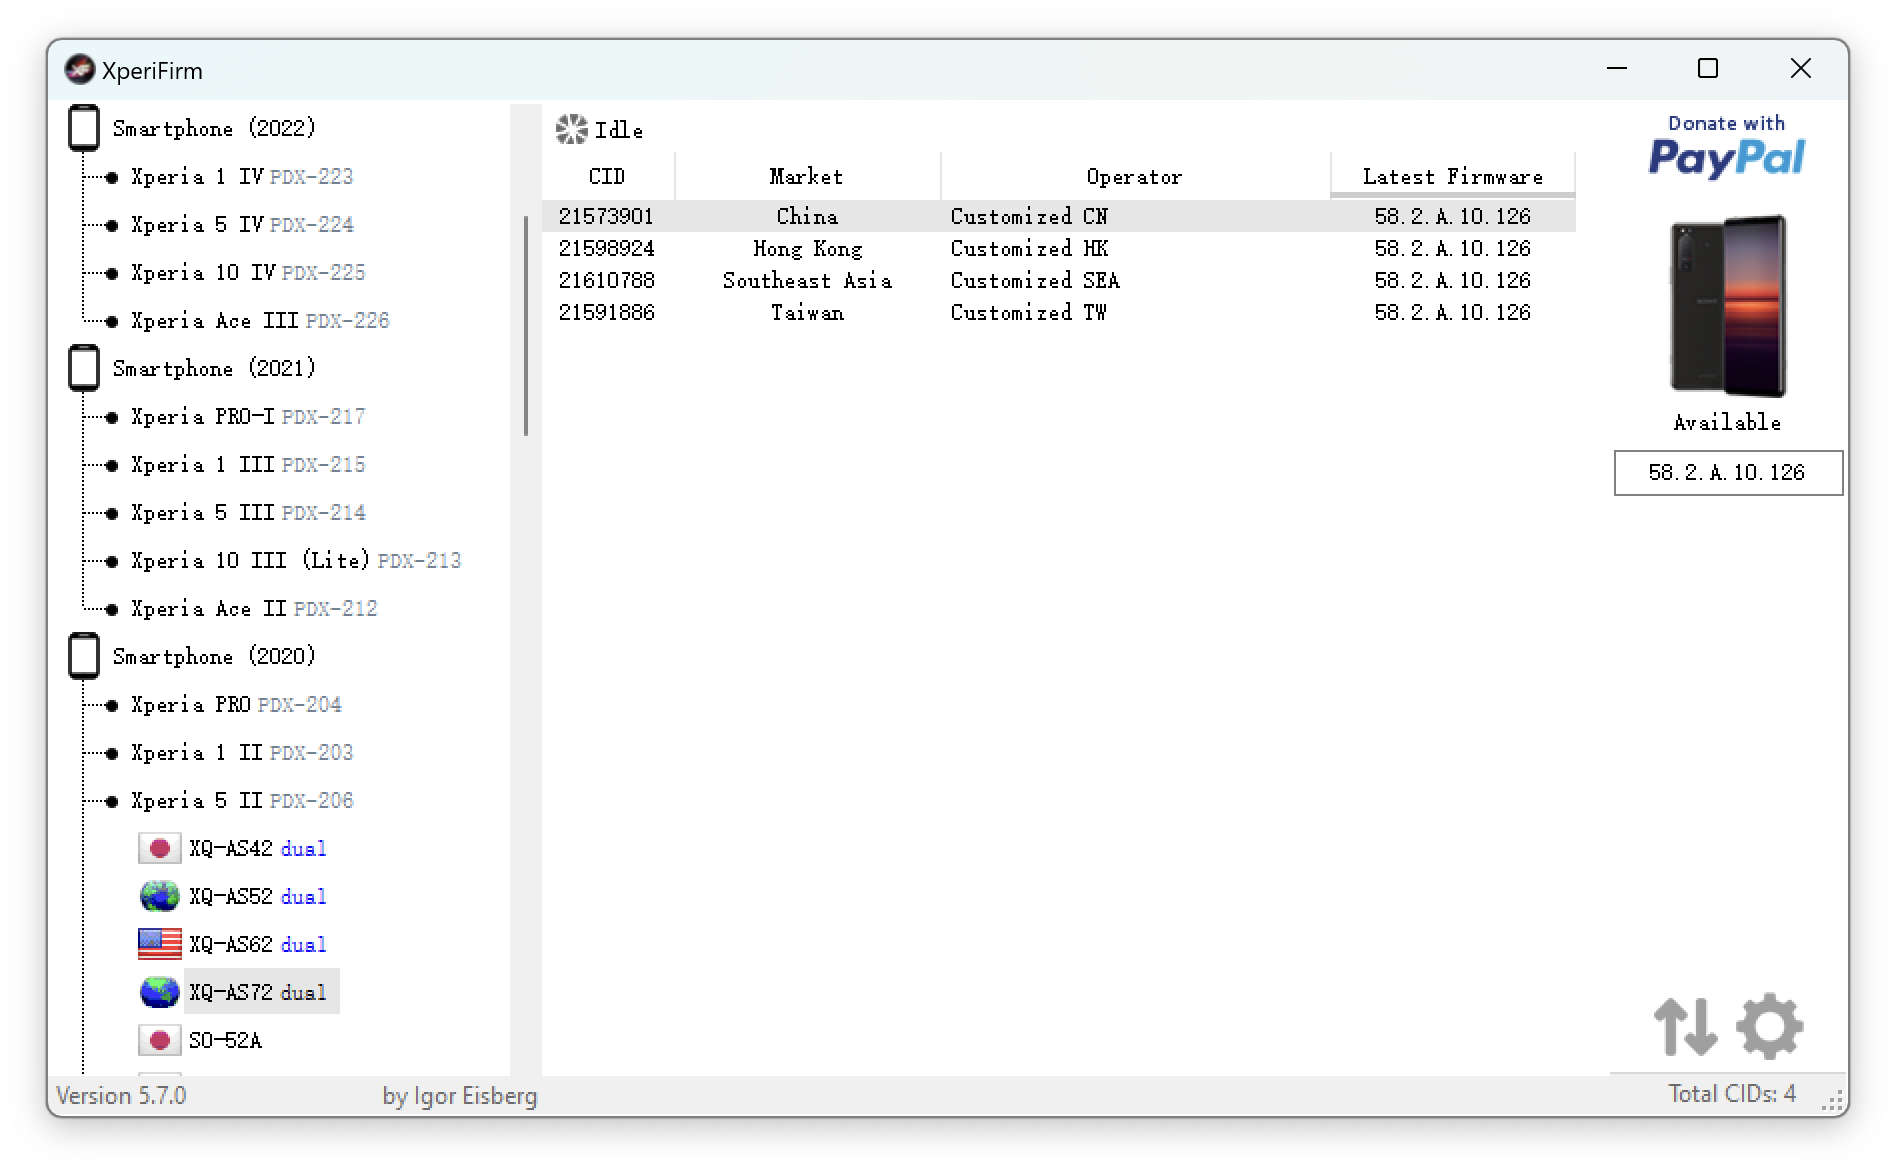The height and width of the screenshot is (1172, 1896).
Task: Sort by CID column header
Action: pyautogui.click(x=608, y=176)
